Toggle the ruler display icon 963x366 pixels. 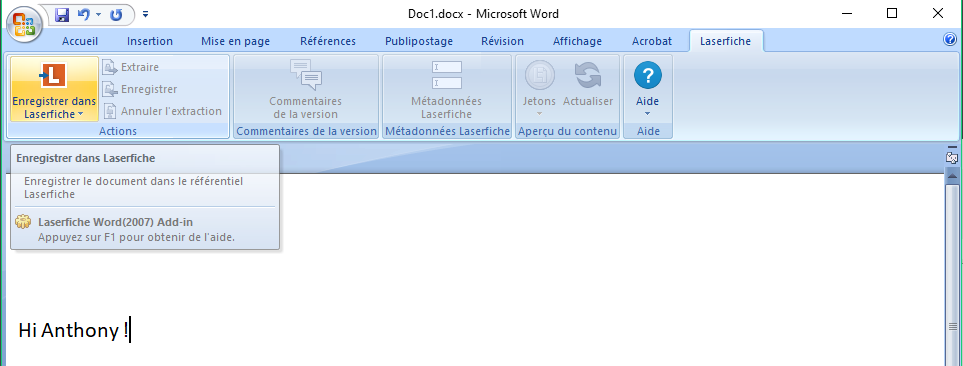(x=952, y=157)
